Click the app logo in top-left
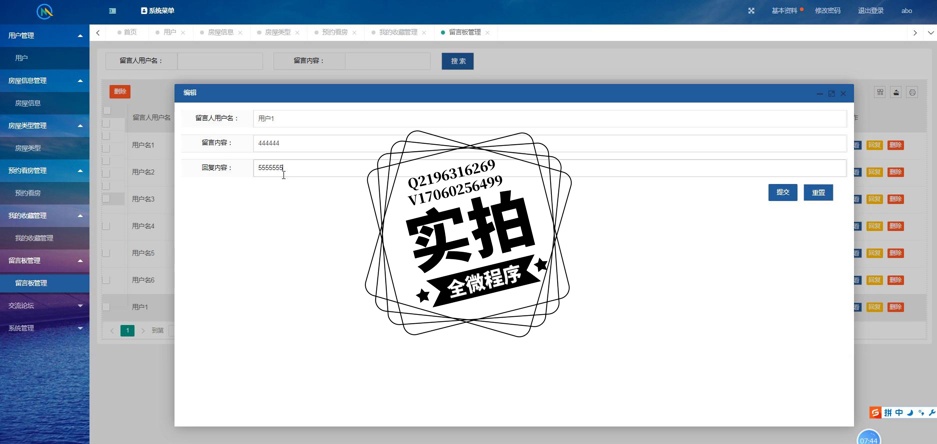This screenshot has width=937, height=444. point(44,12)
